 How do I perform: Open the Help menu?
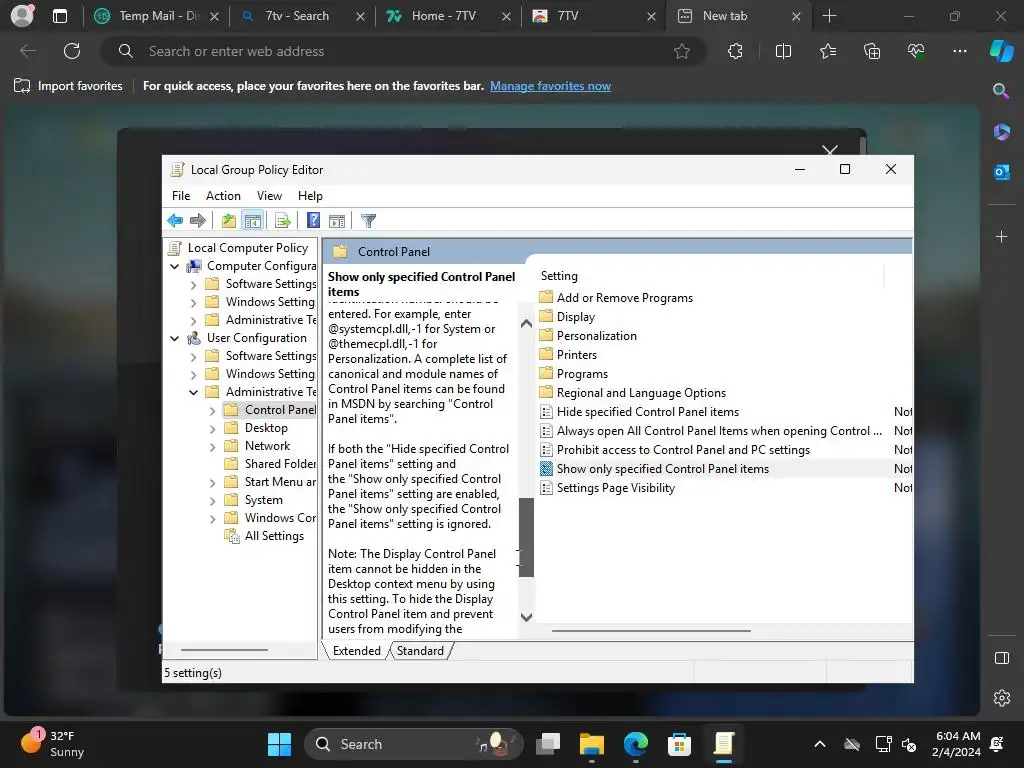(x=310, y=196)
